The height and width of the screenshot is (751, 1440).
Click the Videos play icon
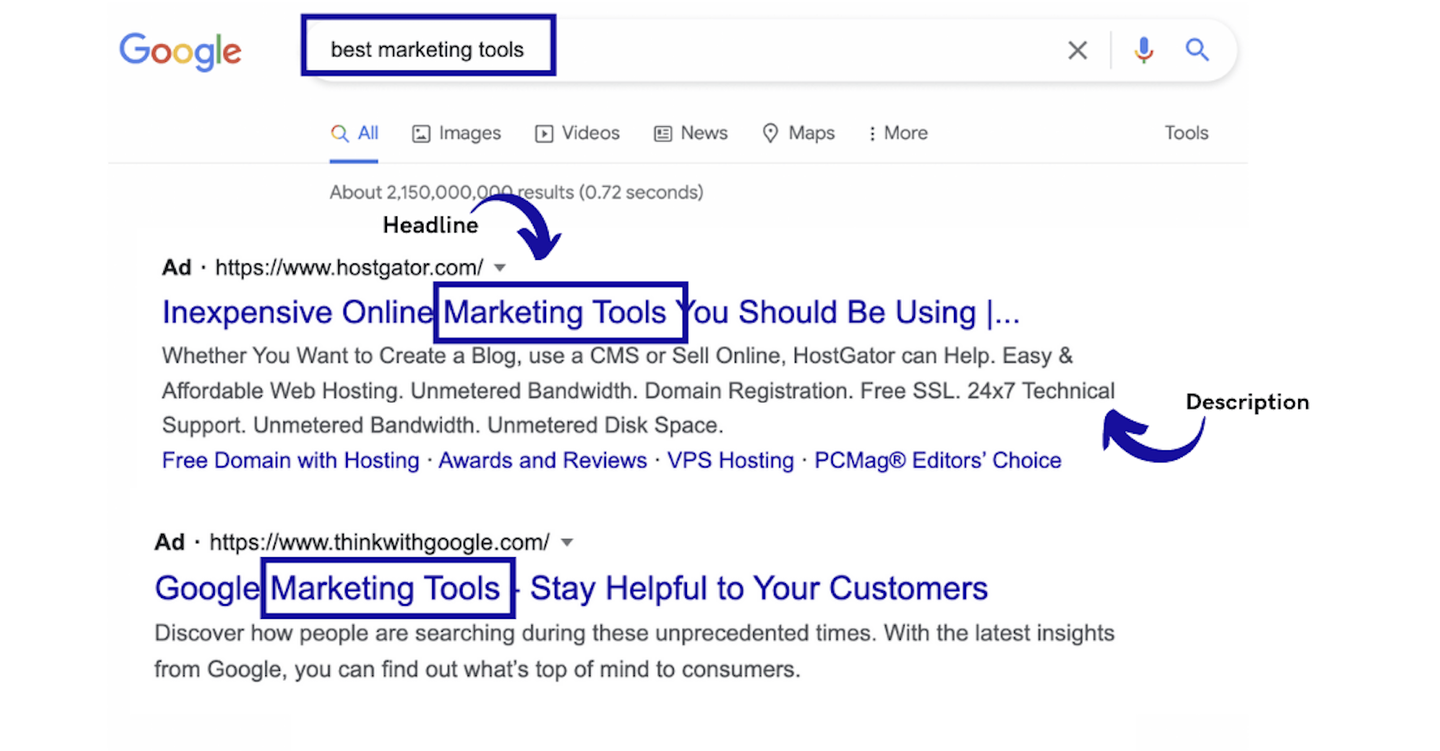coord(544,132)
